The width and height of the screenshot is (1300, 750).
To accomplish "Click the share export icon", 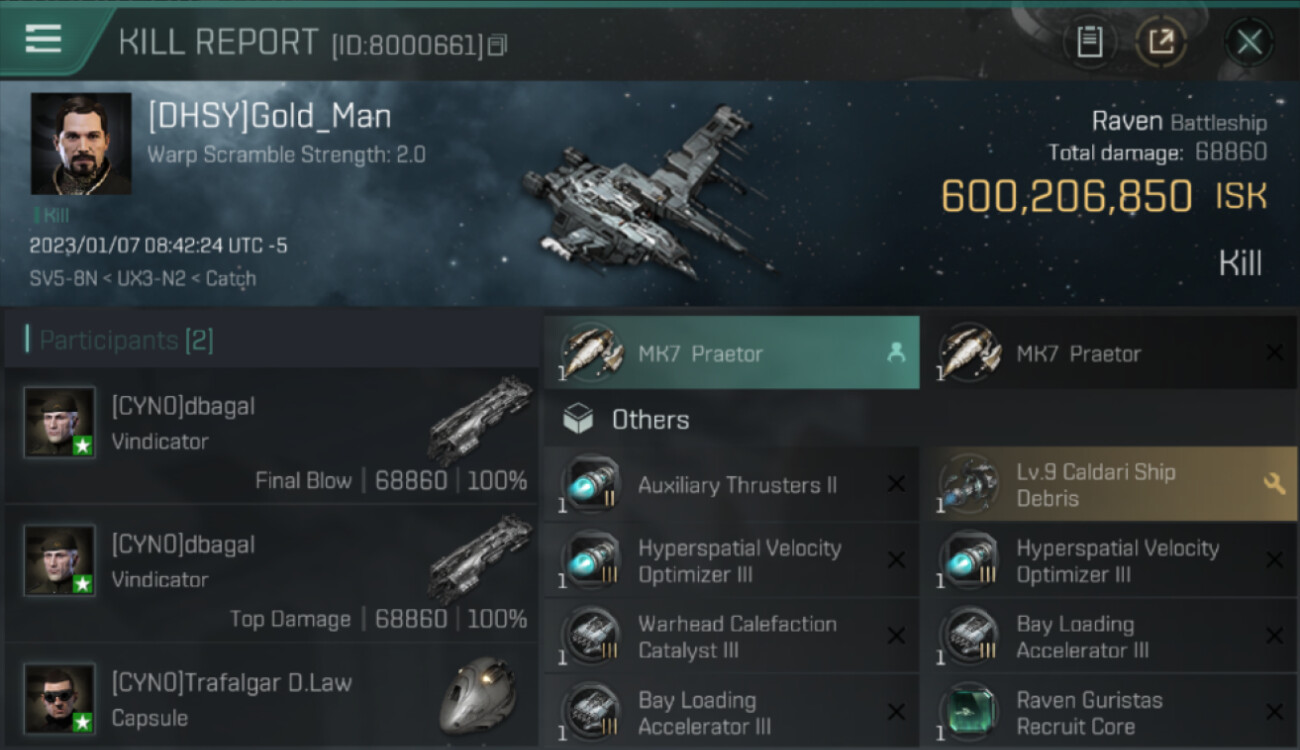I will (1161, 42).
